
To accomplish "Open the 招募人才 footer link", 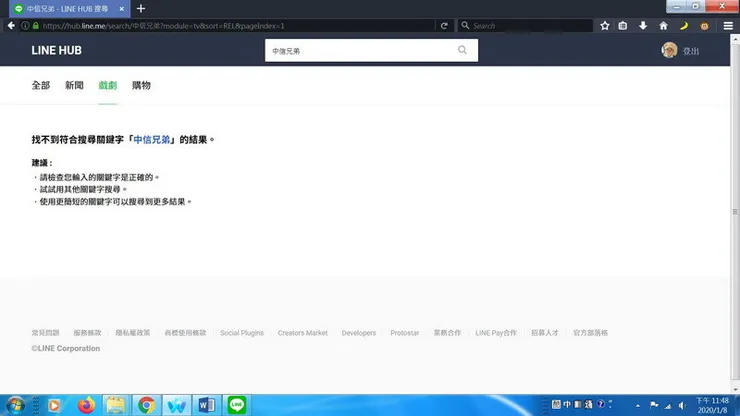I will coord(545,333).
